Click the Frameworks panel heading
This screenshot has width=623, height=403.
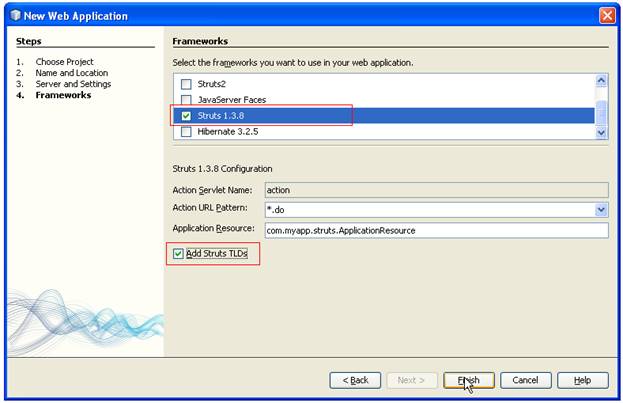pos(200,41)
